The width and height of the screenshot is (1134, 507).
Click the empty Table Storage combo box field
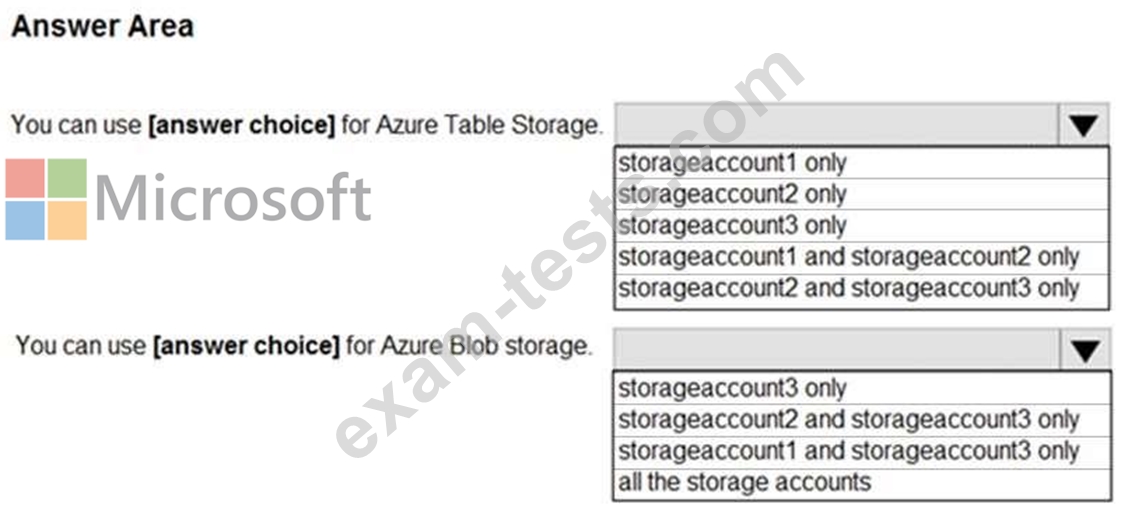(x=835, y=125)
